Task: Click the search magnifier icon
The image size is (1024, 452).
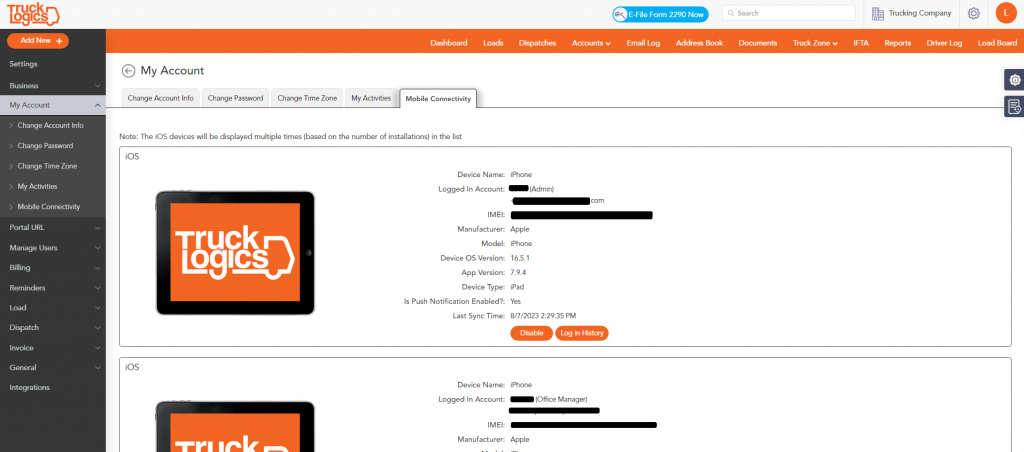Action: [731, 13]
